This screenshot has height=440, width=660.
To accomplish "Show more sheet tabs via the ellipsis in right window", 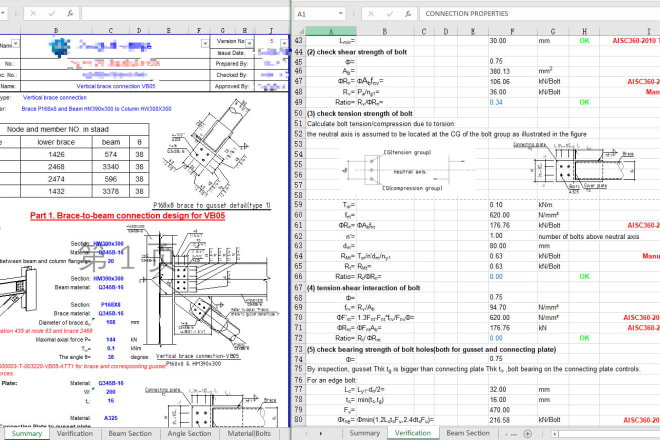I will tap(512, 434).
